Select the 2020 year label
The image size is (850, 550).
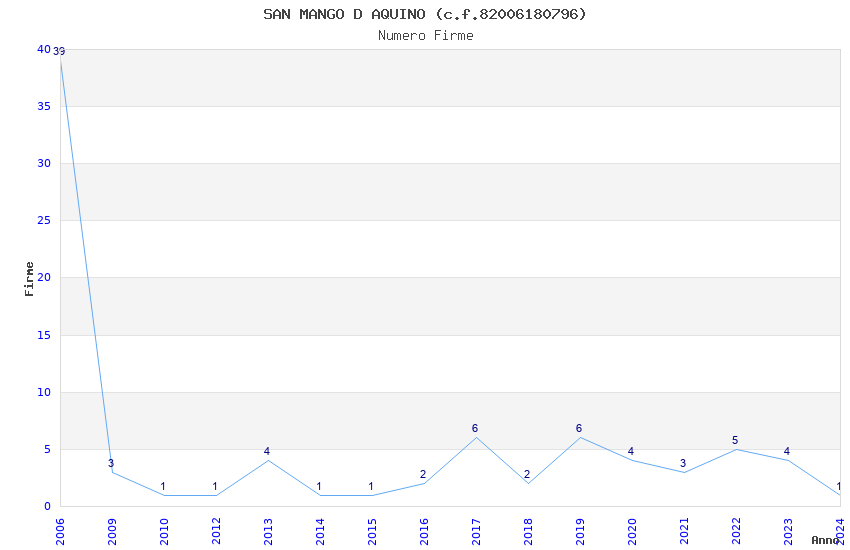(x=633, y=532)
